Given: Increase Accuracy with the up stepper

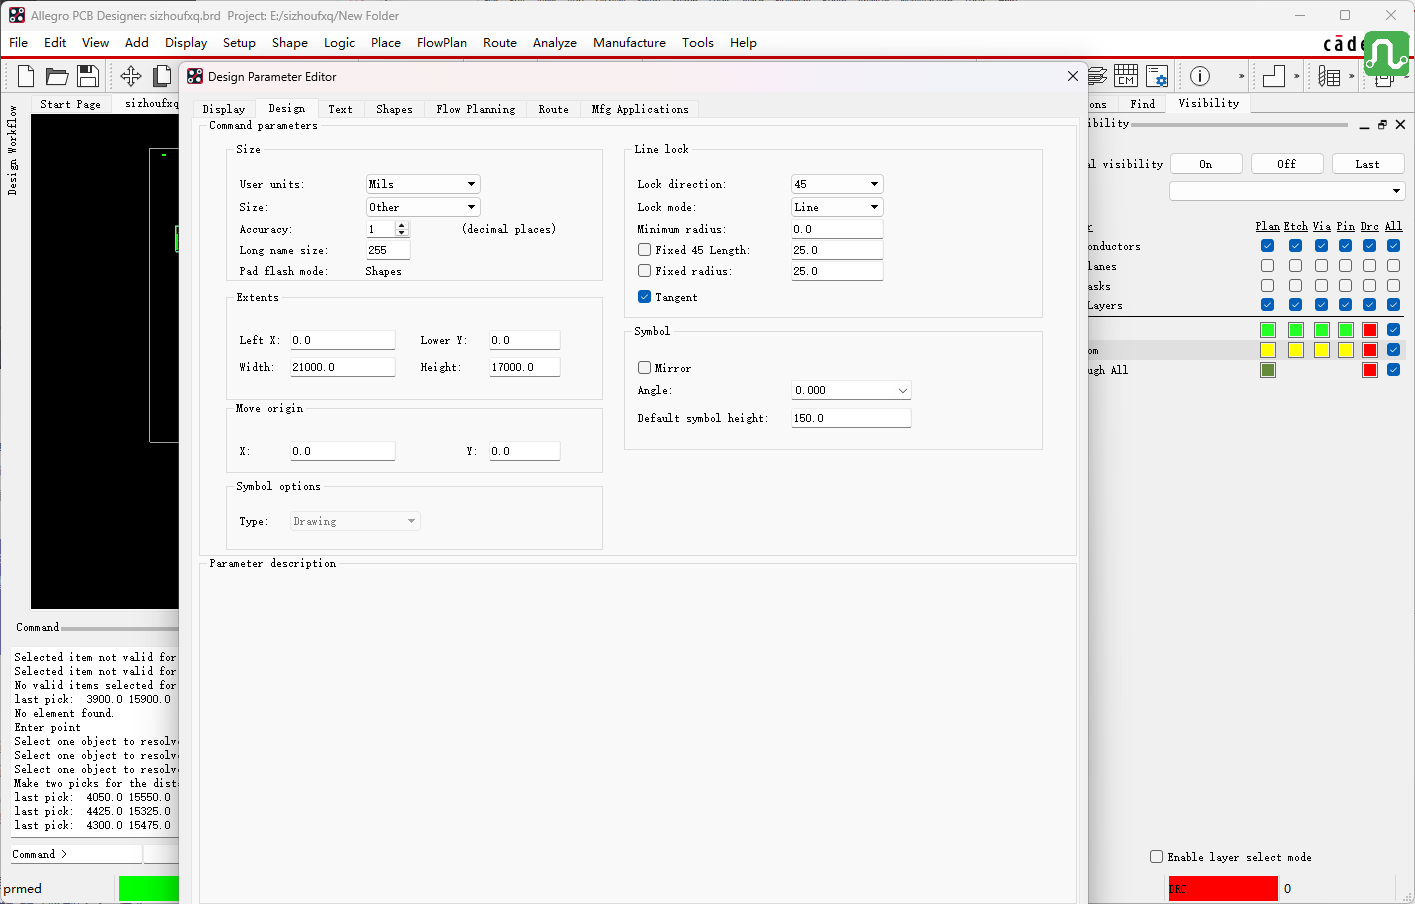Looking at the screenshot, I should pyautogui.click(x=402, y=225).
